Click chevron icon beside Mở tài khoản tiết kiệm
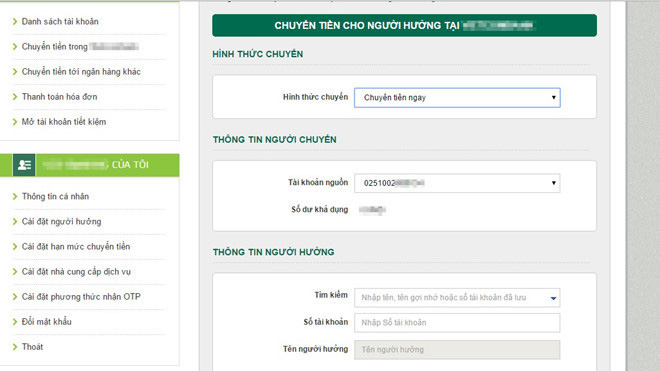 tap(15, 122)
